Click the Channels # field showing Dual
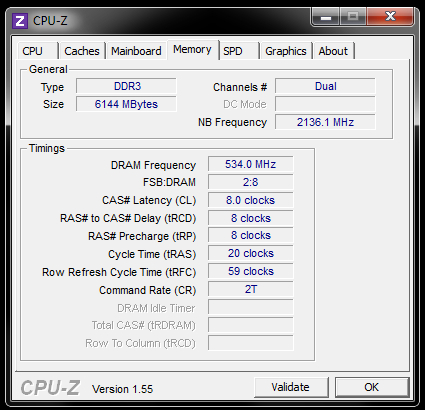 pyautogui.click(x=325, y=86)
